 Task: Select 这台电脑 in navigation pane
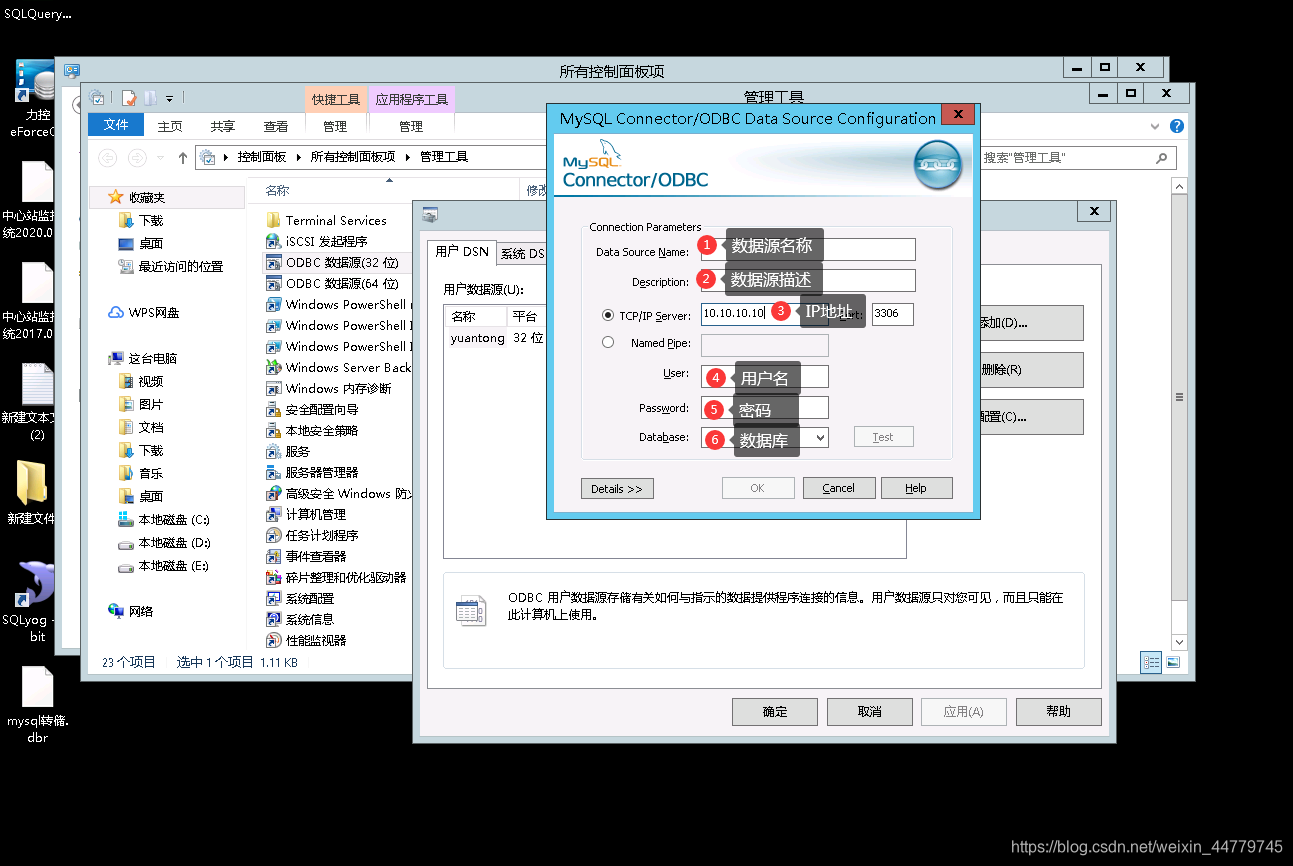click(143, 358)
